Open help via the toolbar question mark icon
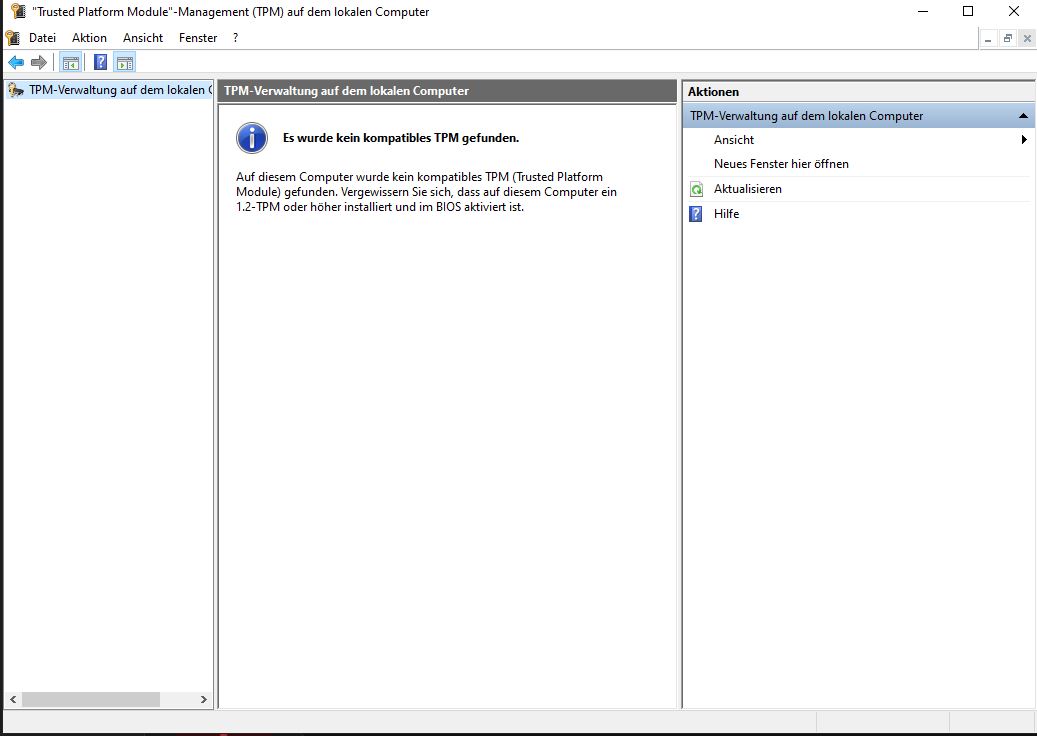Image resolution: width=1037 pixels, height=736 pixels. pyautogui.click(x=101, y=63)
